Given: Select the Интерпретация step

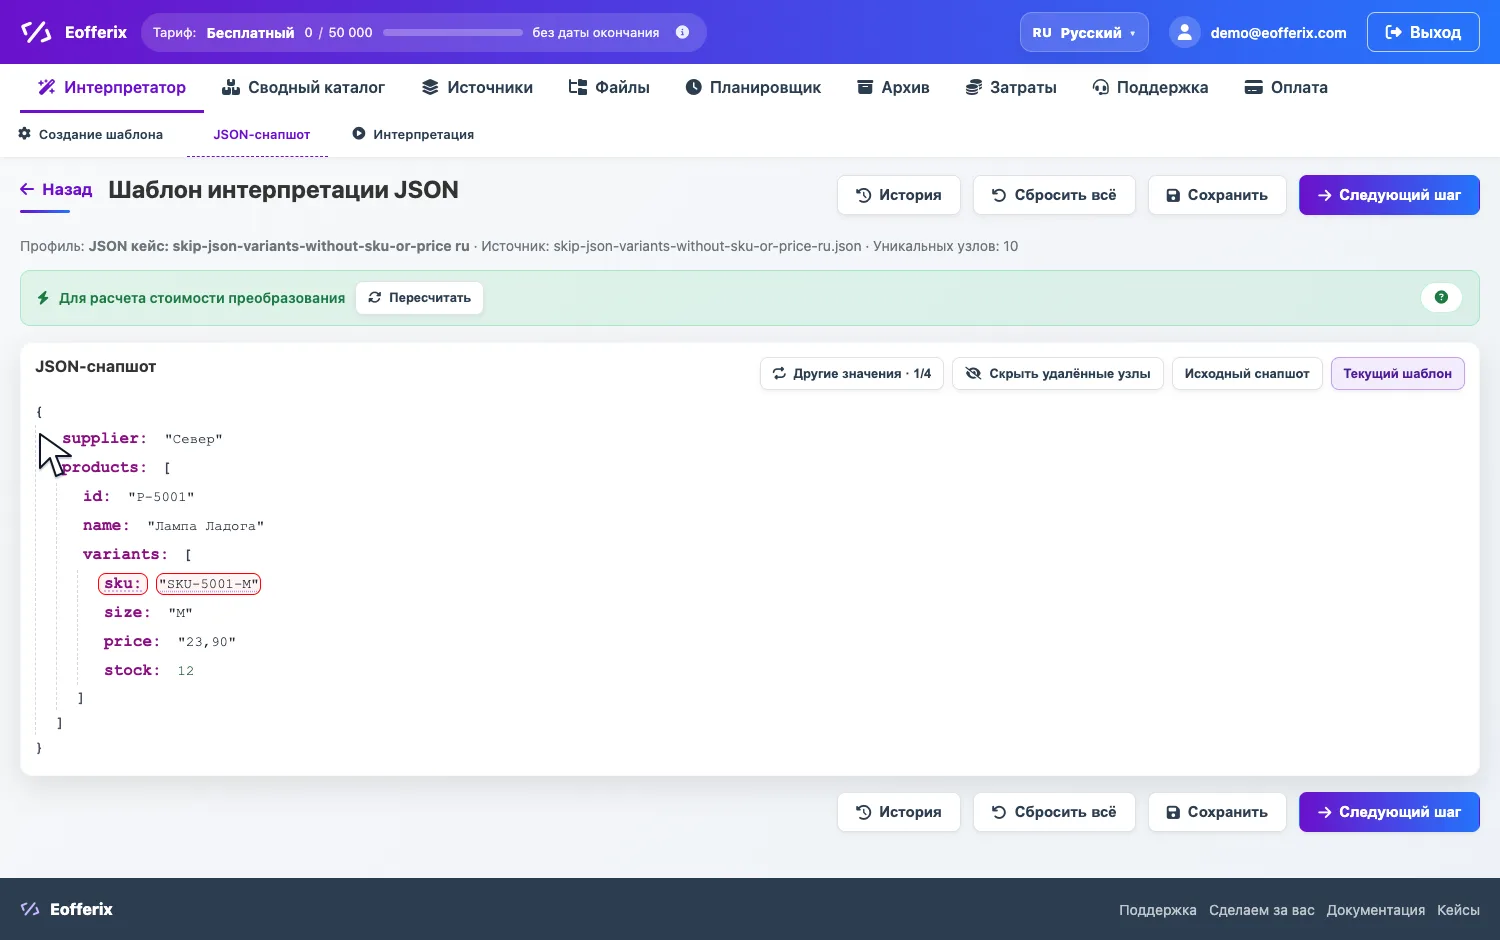Looking at the screenshot, I should pyautogui.click(x=413, y=134).
